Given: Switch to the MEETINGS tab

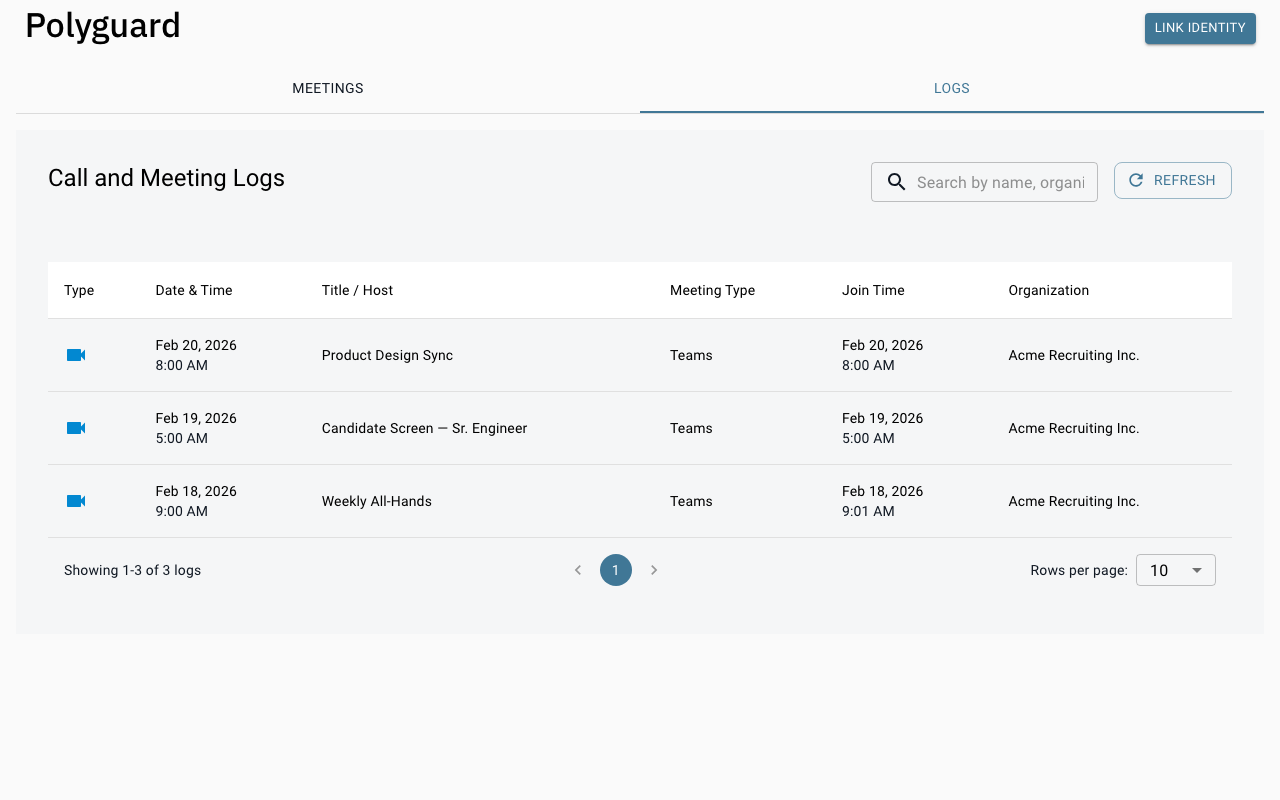Looking at the screenshot, I should point(327,88).
